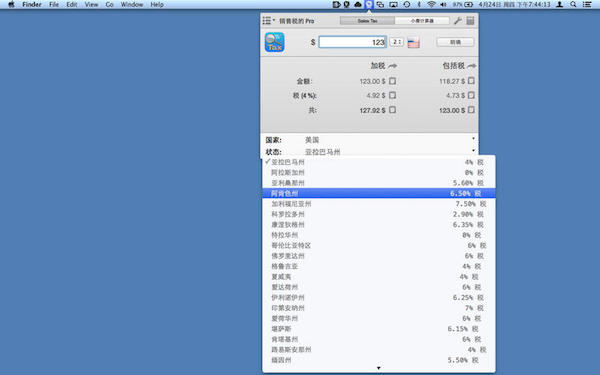Open the File menu

(x=54, y=5)
